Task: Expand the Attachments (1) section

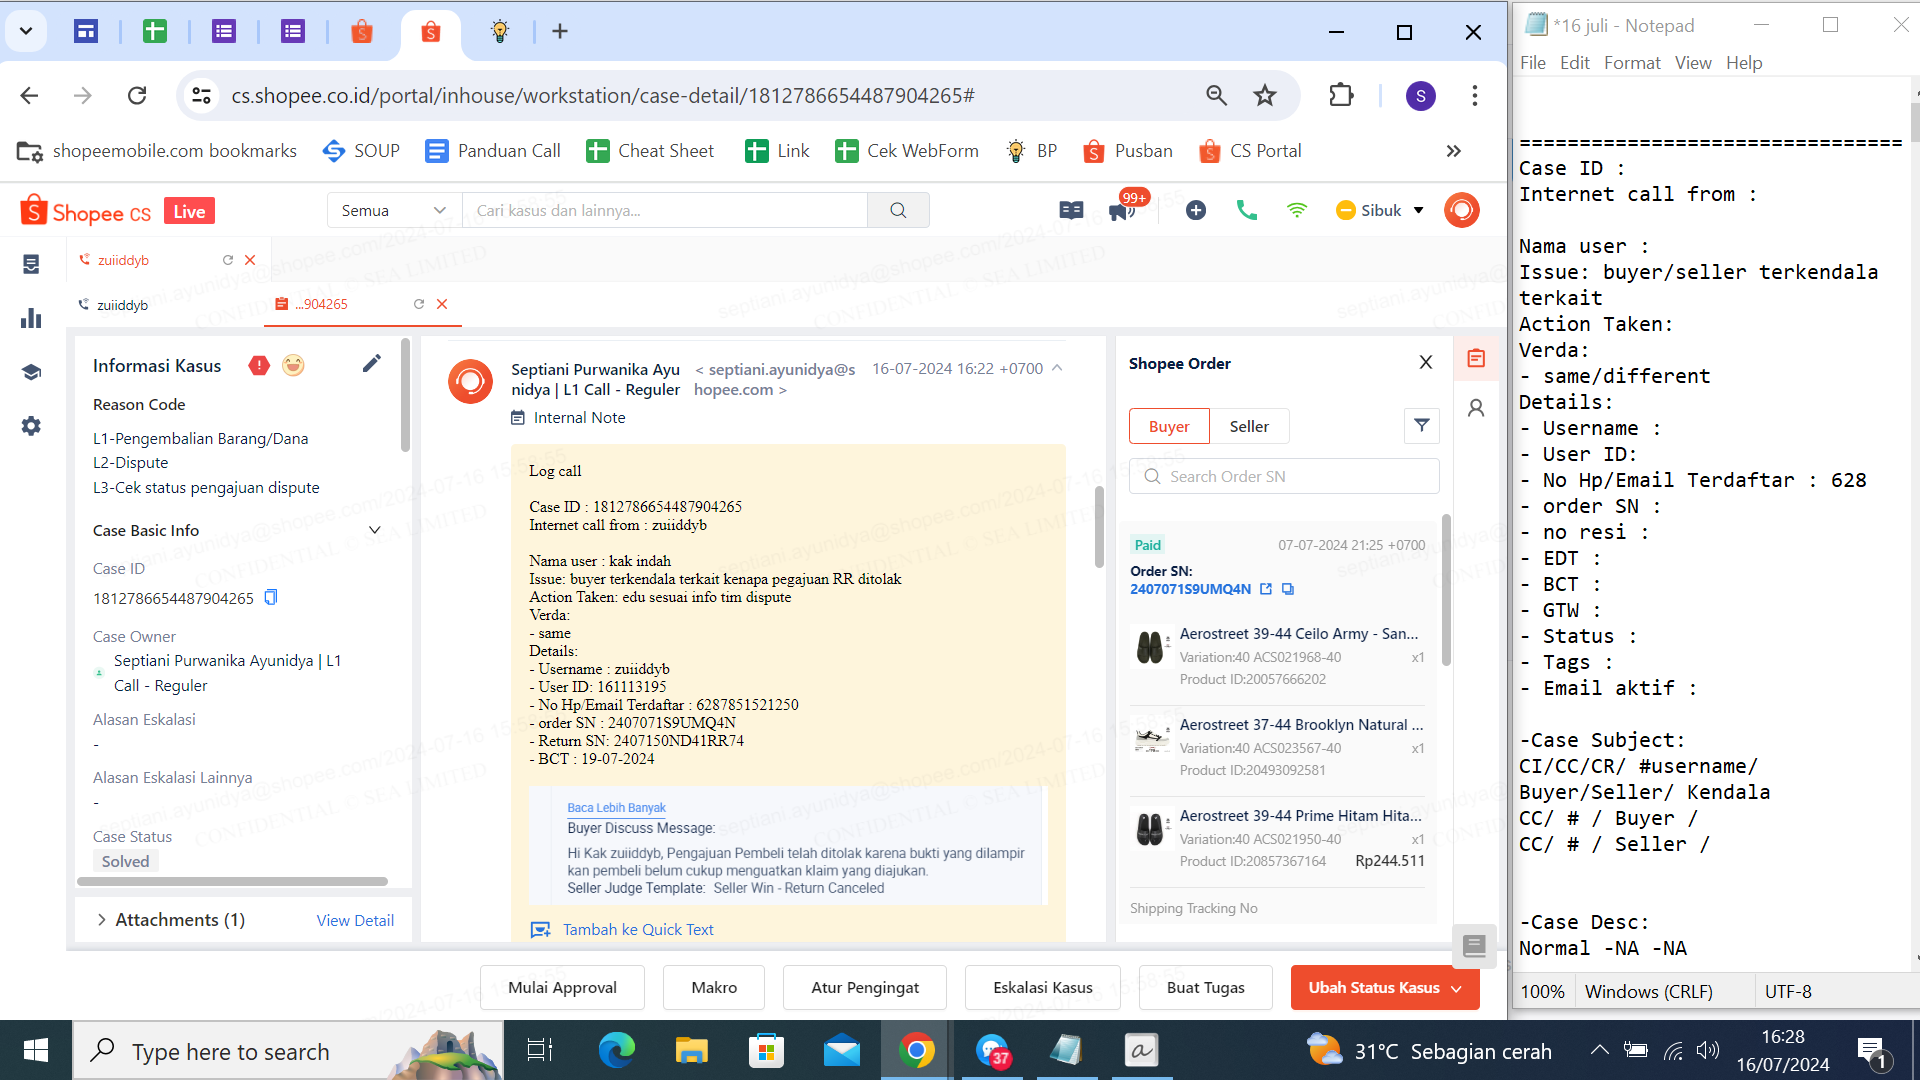Action: 102,919
